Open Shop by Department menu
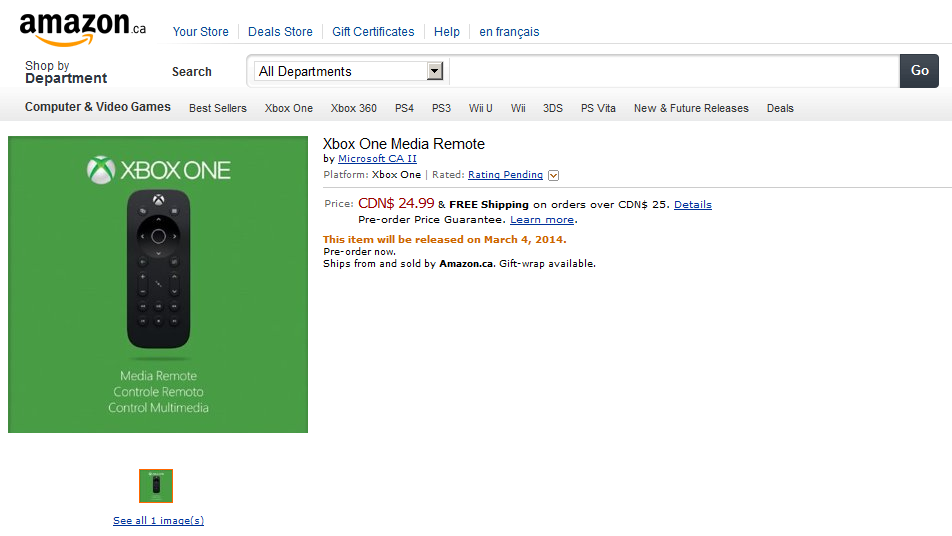This screenshot has height=536, width=952. [65, 72]
